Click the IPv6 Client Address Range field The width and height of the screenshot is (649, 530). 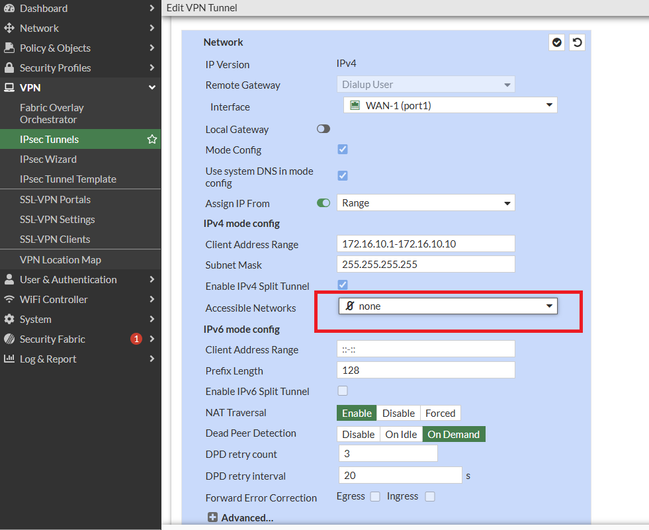point(426,349)
